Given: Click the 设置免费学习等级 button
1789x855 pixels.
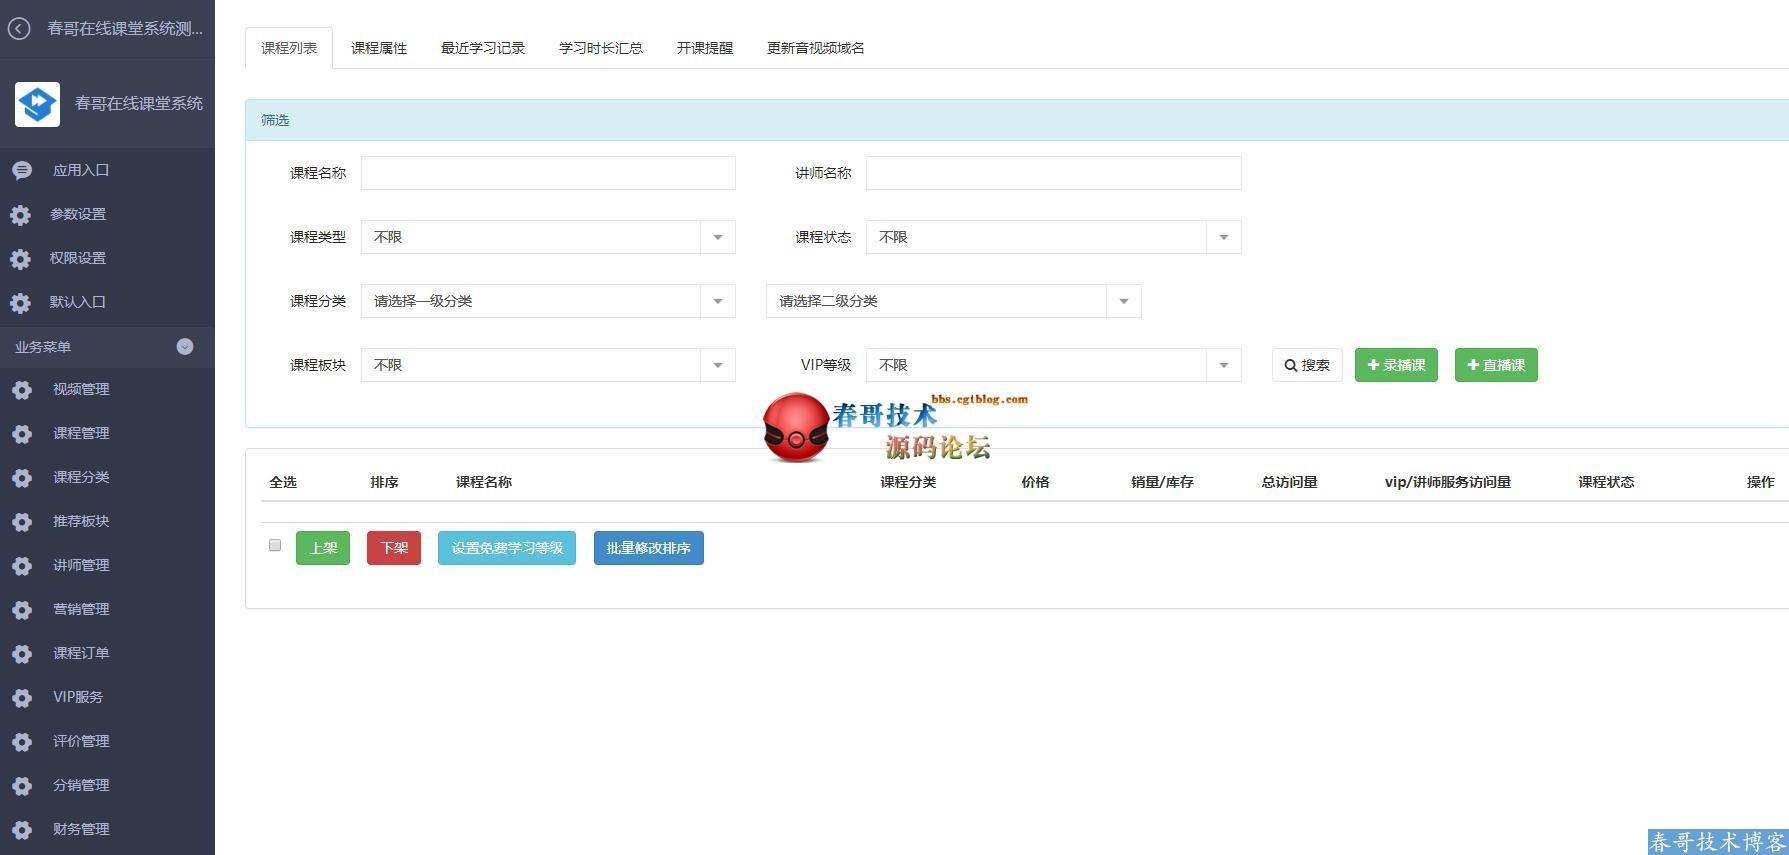Looking at the screenshot, I should coord(507,548).
